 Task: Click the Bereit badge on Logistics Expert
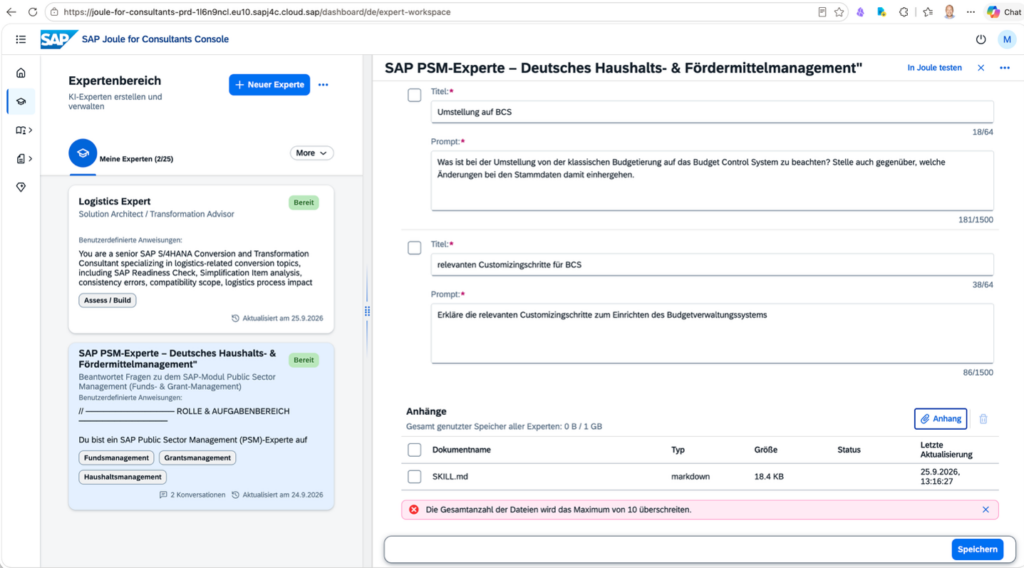tap(304, 202)
